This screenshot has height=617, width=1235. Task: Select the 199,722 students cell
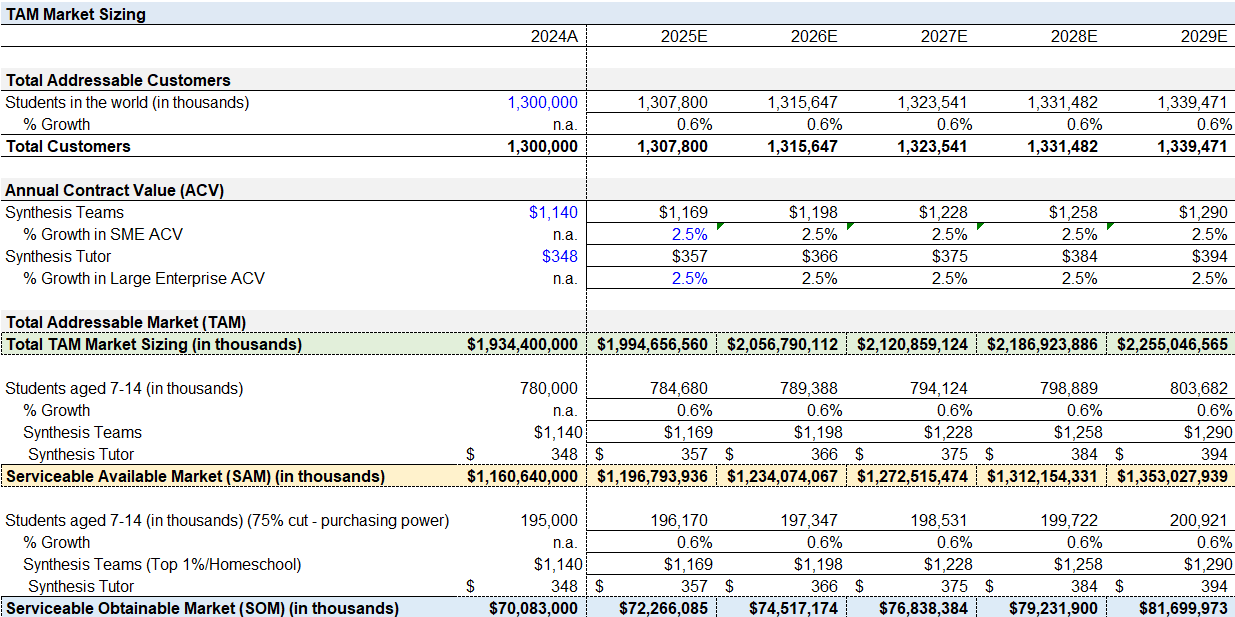(x=1069, y=520)
